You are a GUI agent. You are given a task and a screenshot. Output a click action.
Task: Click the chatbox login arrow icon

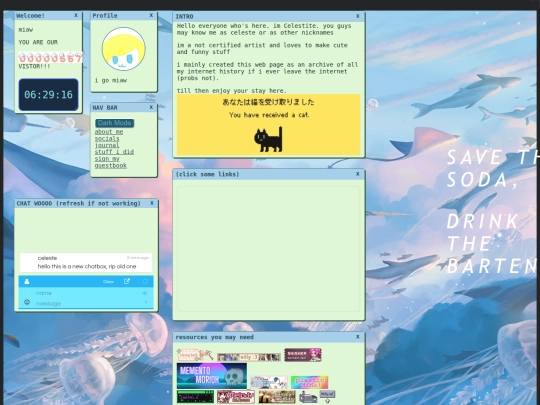pyautogui.click(x=145, y=293)
